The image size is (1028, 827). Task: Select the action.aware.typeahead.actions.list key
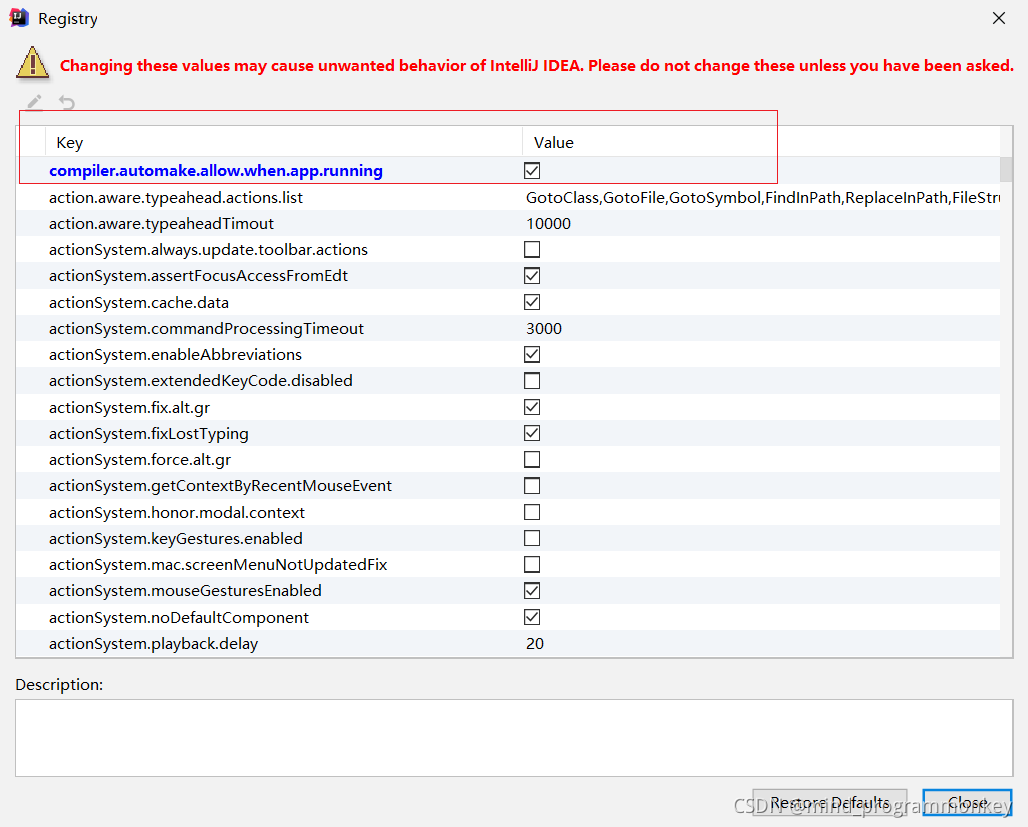point(176,197)
